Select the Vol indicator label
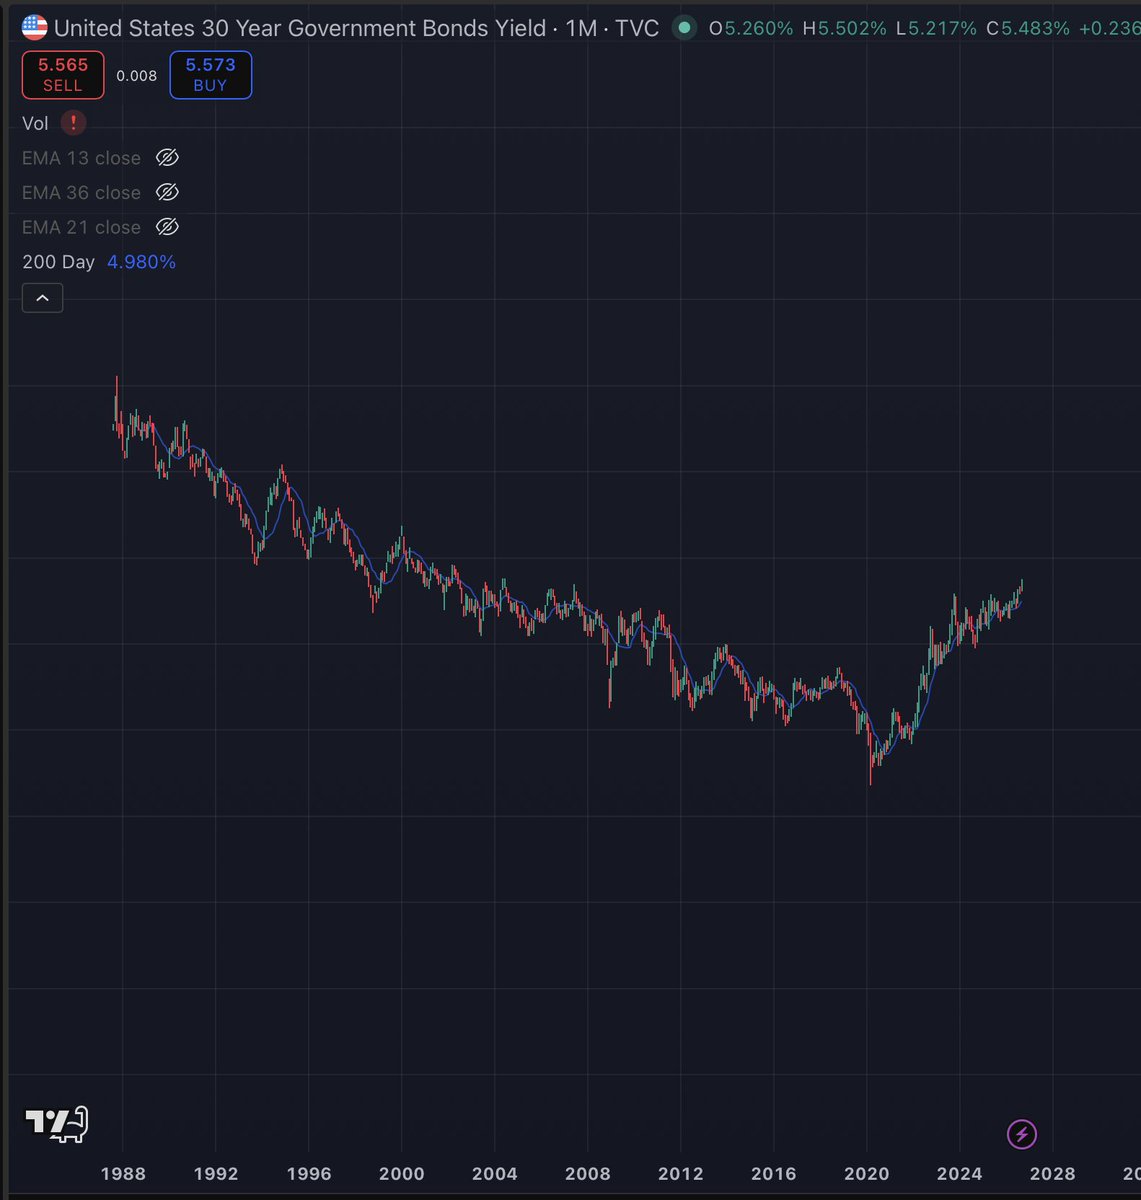 click(35, 123)
